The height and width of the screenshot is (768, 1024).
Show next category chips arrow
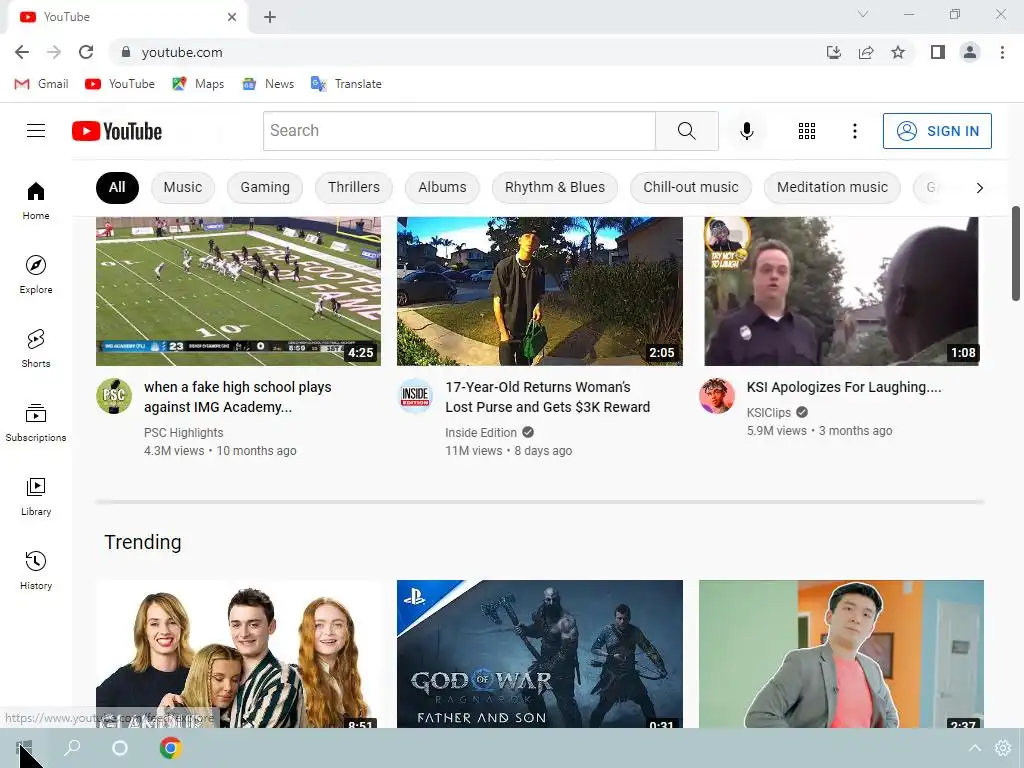(979, 188)
